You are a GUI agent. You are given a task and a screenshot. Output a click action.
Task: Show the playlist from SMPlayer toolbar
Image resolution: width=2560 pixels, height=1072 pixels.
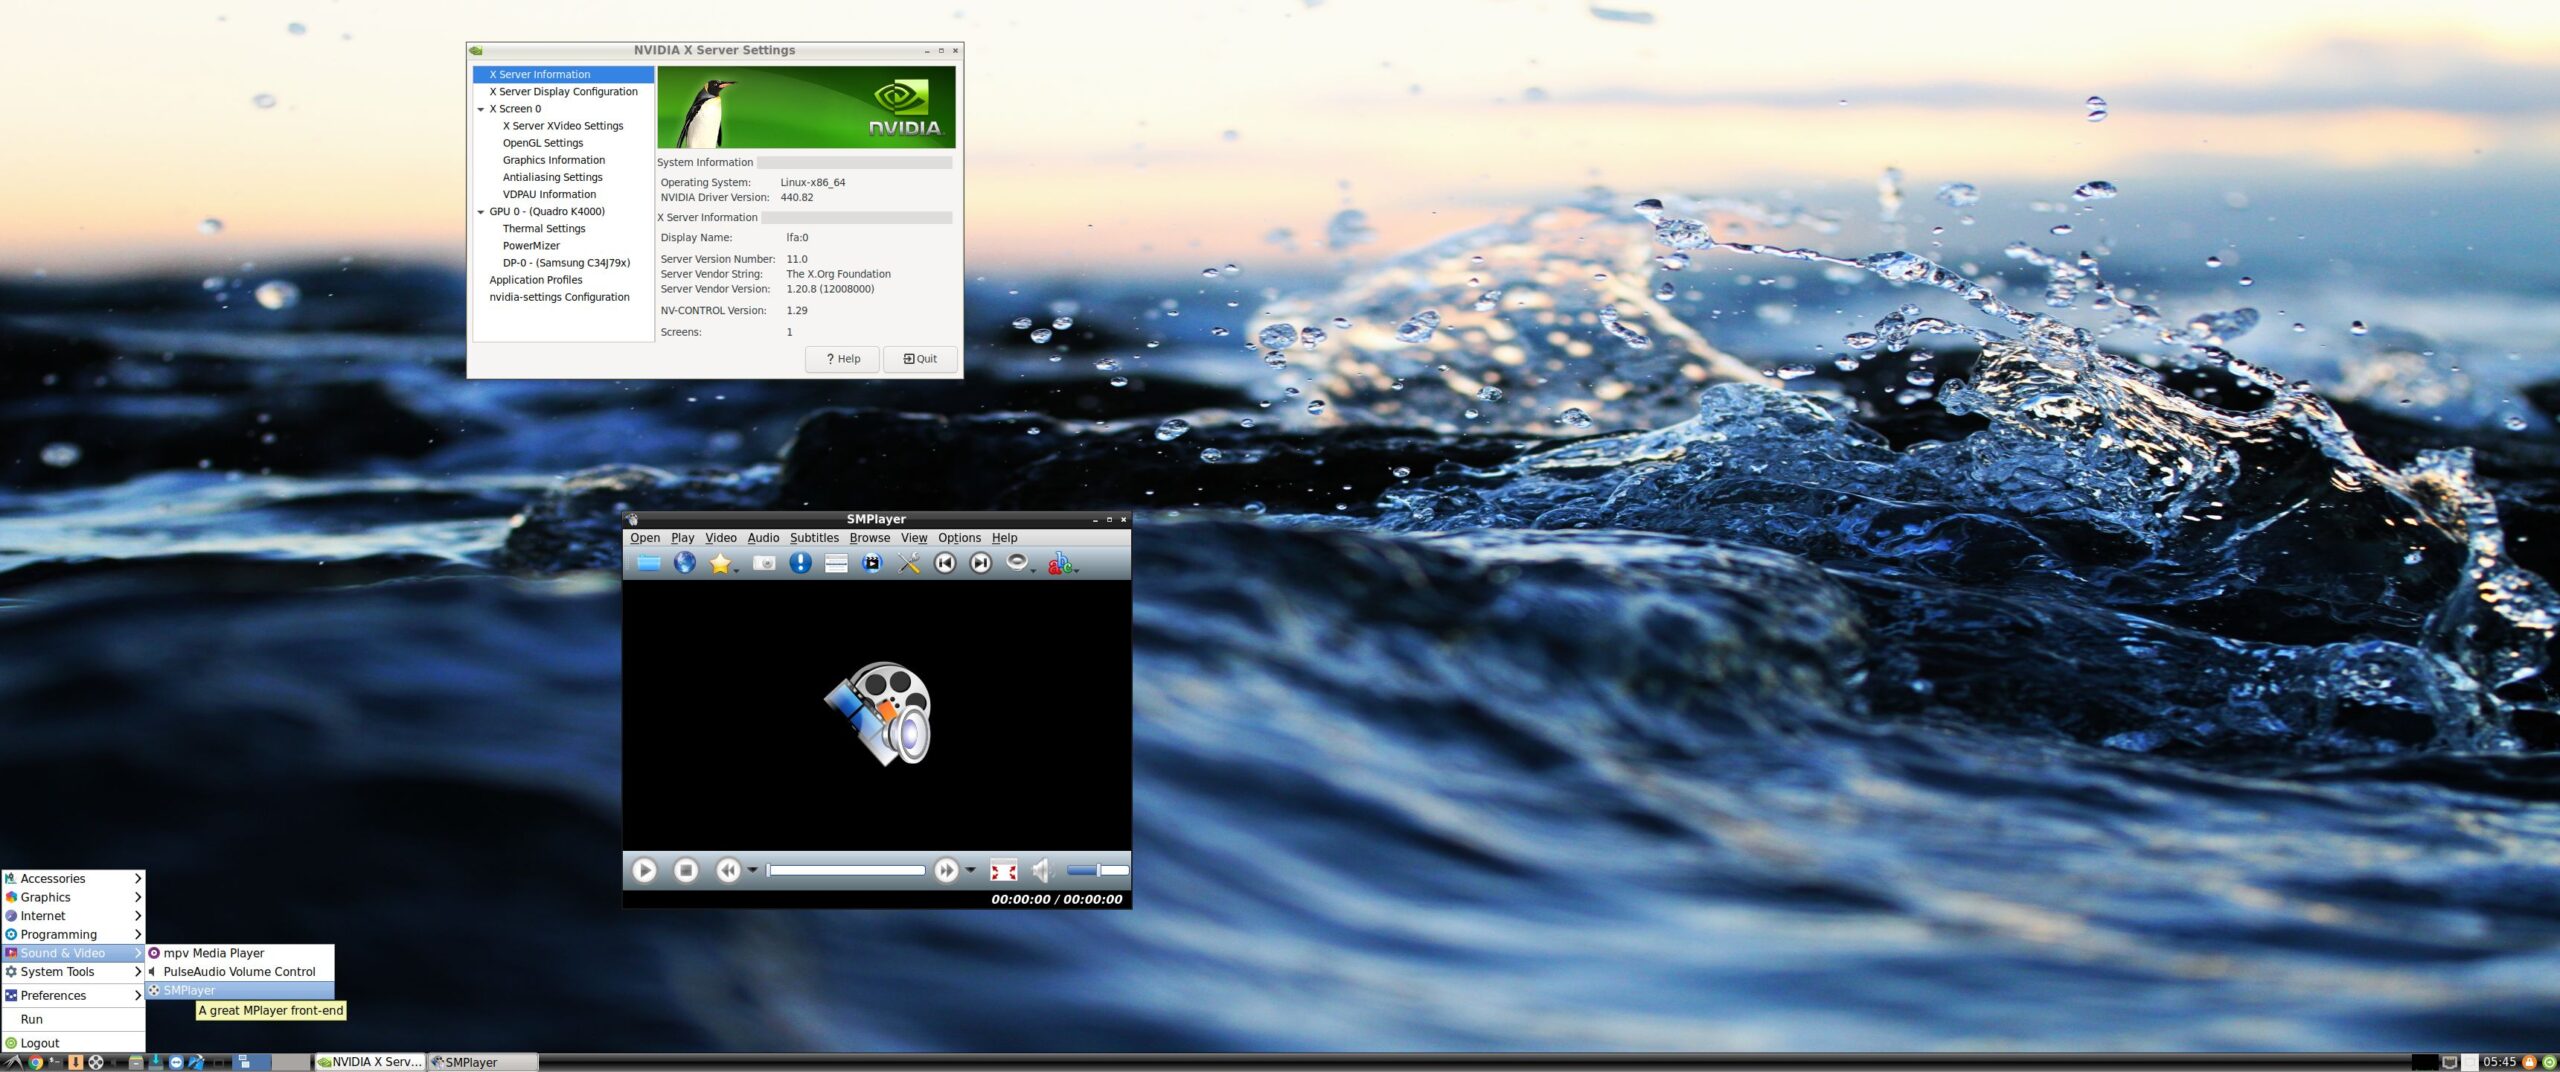[836, 563]
